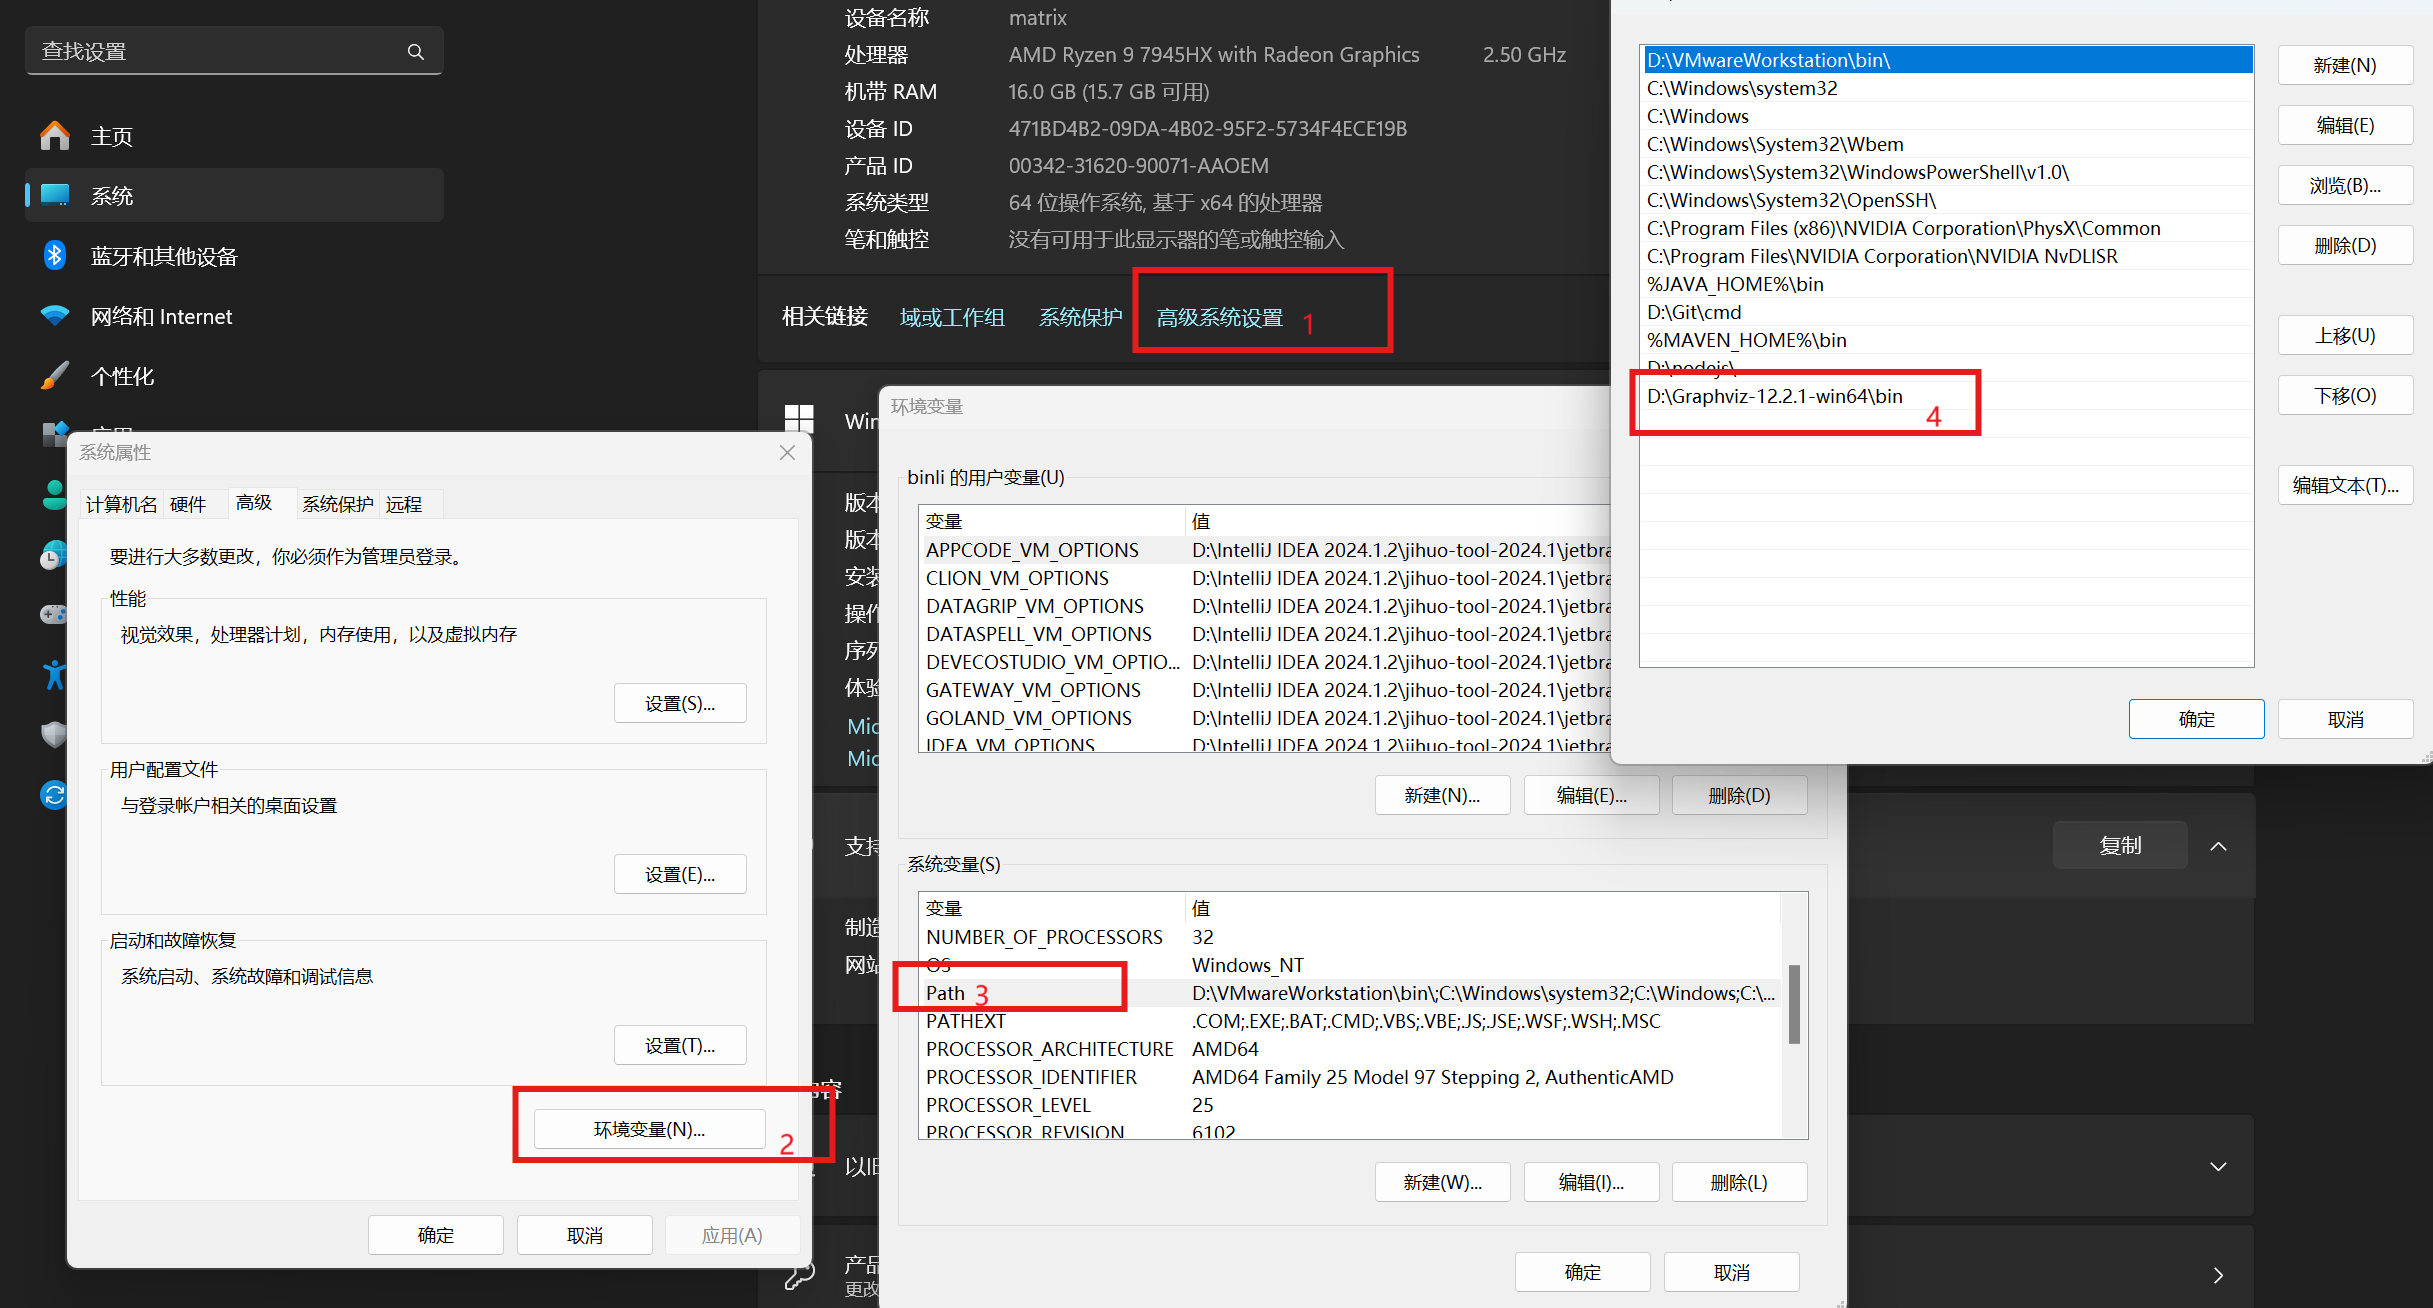Click 新建(W)... for system variables
Image resolution: width=2433 pixels, height=1308 pixels.
pos(1442,1182)
